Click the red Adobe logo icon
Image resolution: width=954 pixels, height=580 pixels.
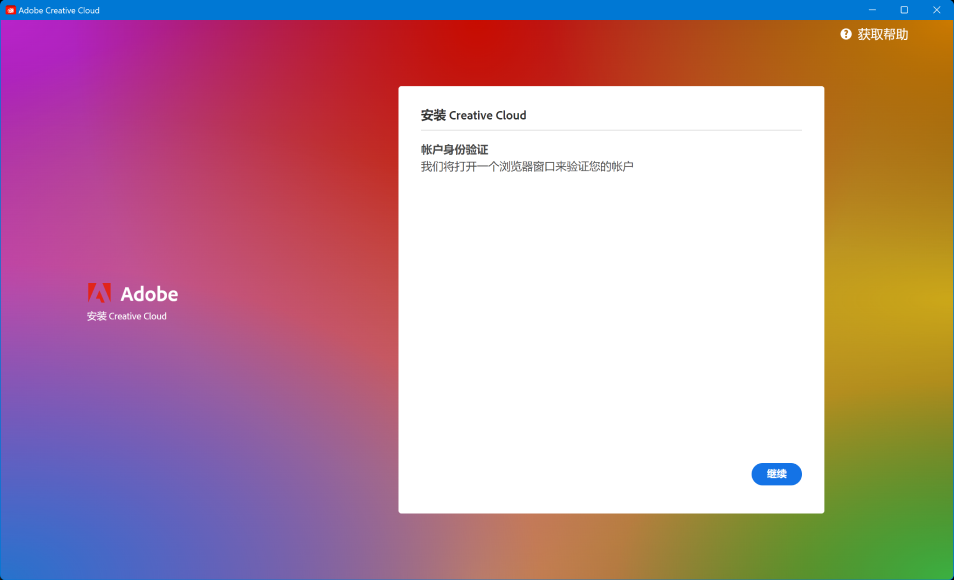point(99,293)
